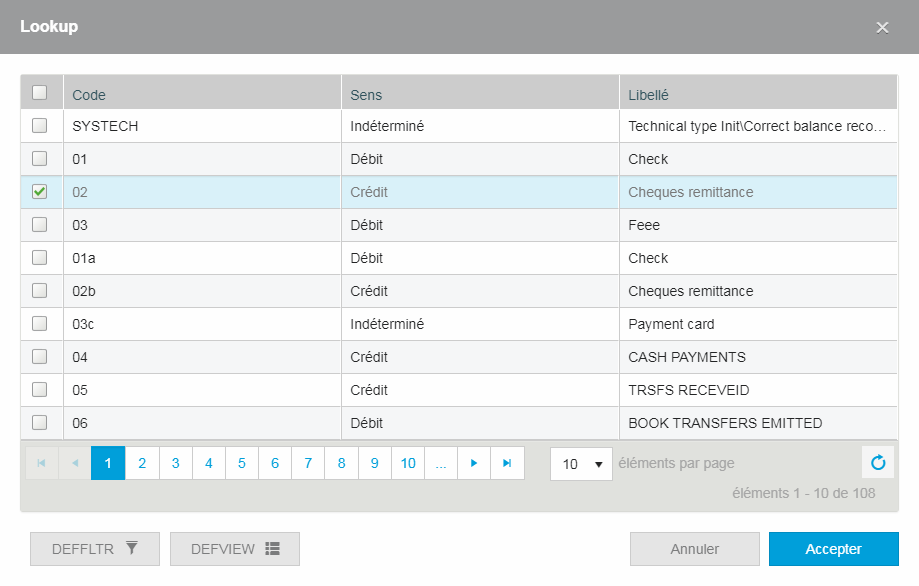This screenshot has width=919, height=586.
Task: Go to page 5
Action: click(x=241, y=463)
